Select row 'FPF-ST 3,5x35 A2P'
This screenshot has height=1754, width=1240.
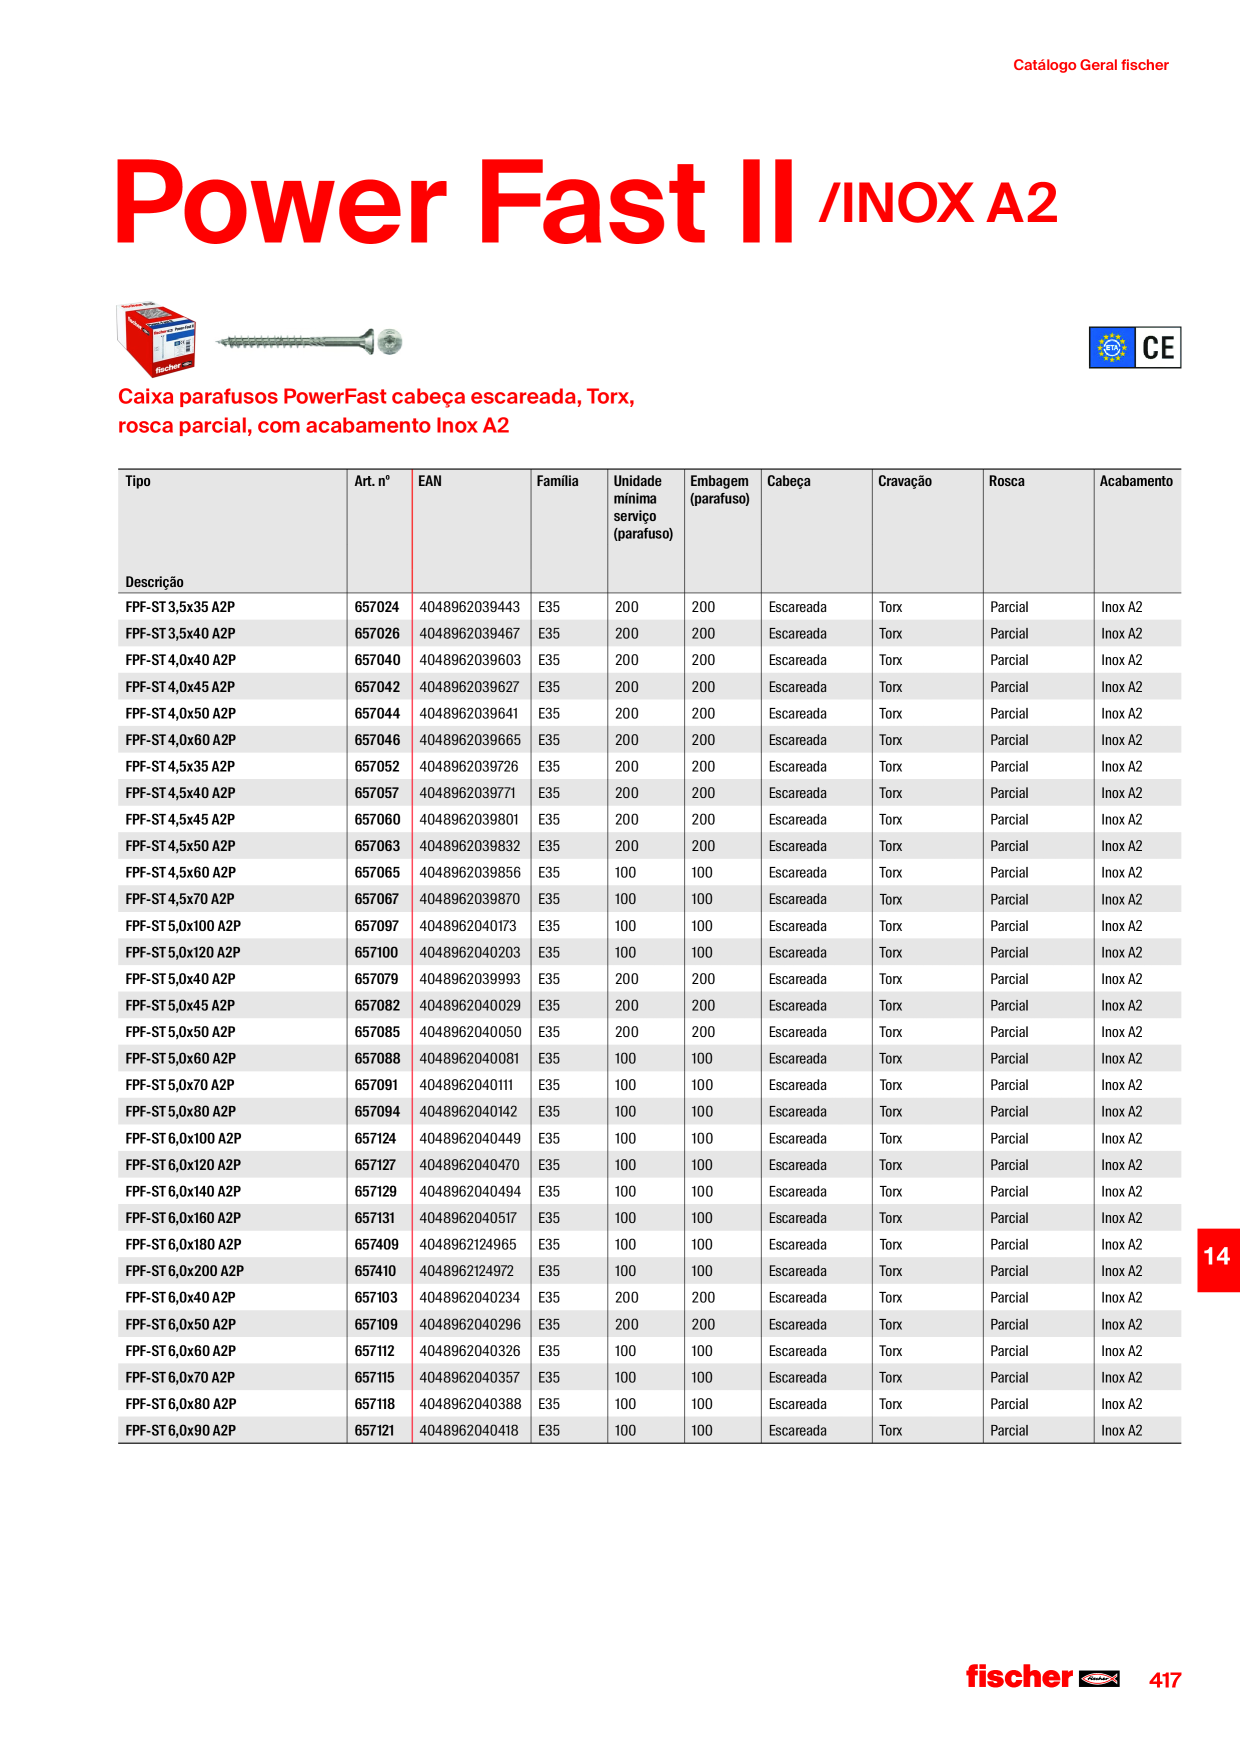pos(649,607)
